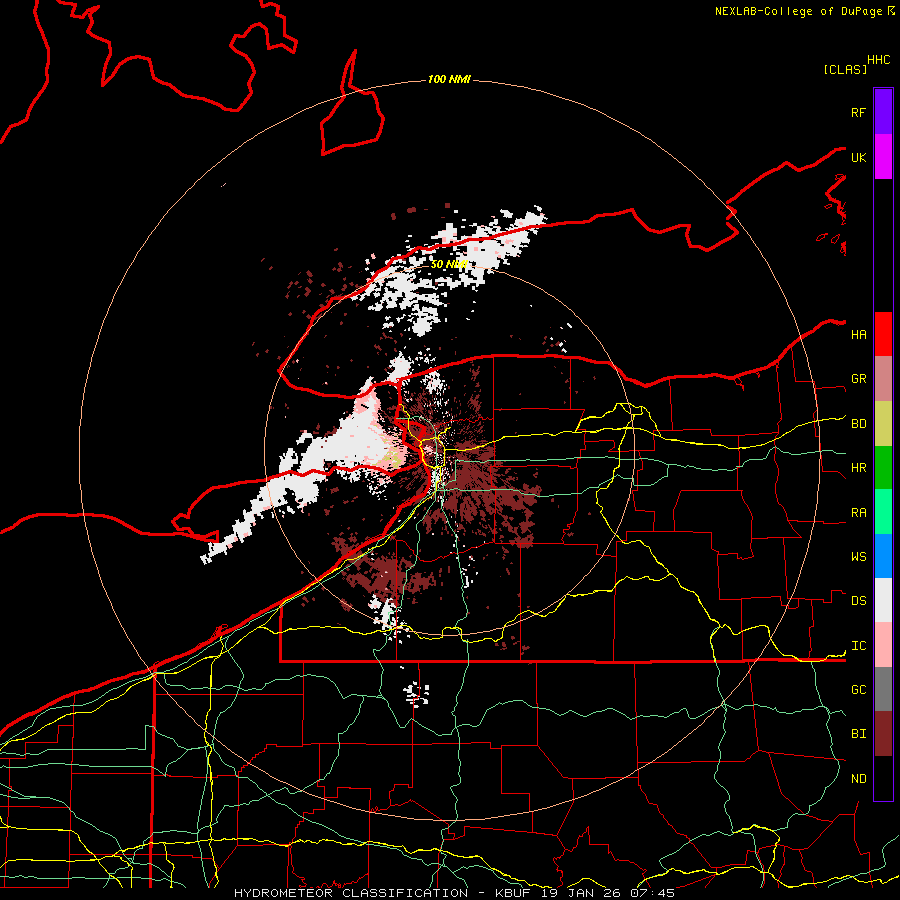Click the NEXLAB-College of DuPage credit text
900x900 pixels.
click(798, 11)
